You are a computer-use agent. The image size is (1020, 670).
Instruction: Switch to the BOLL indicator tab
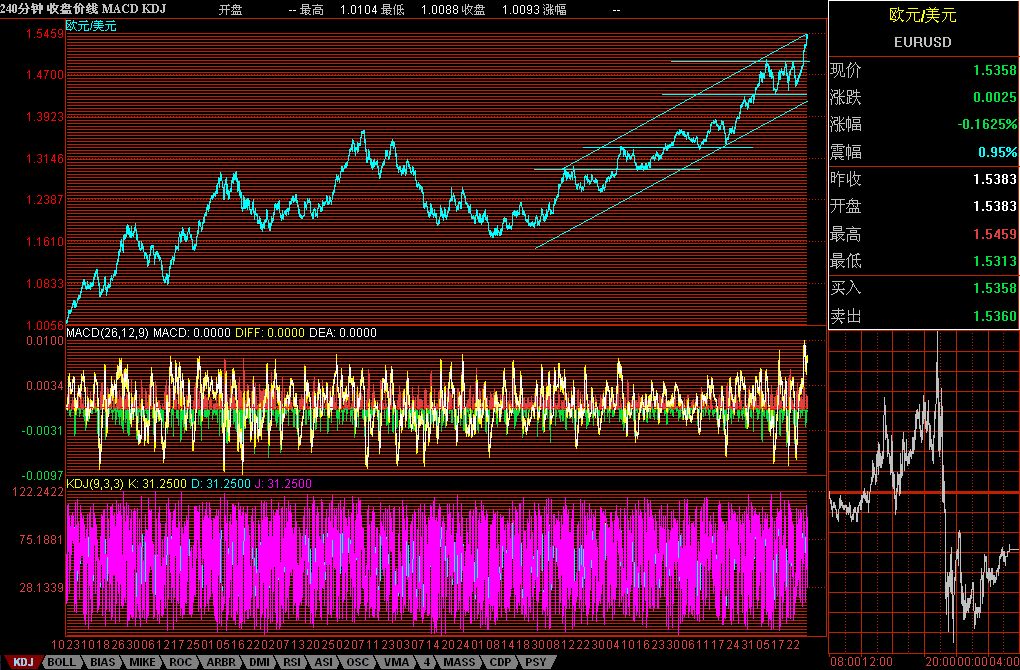60,662
